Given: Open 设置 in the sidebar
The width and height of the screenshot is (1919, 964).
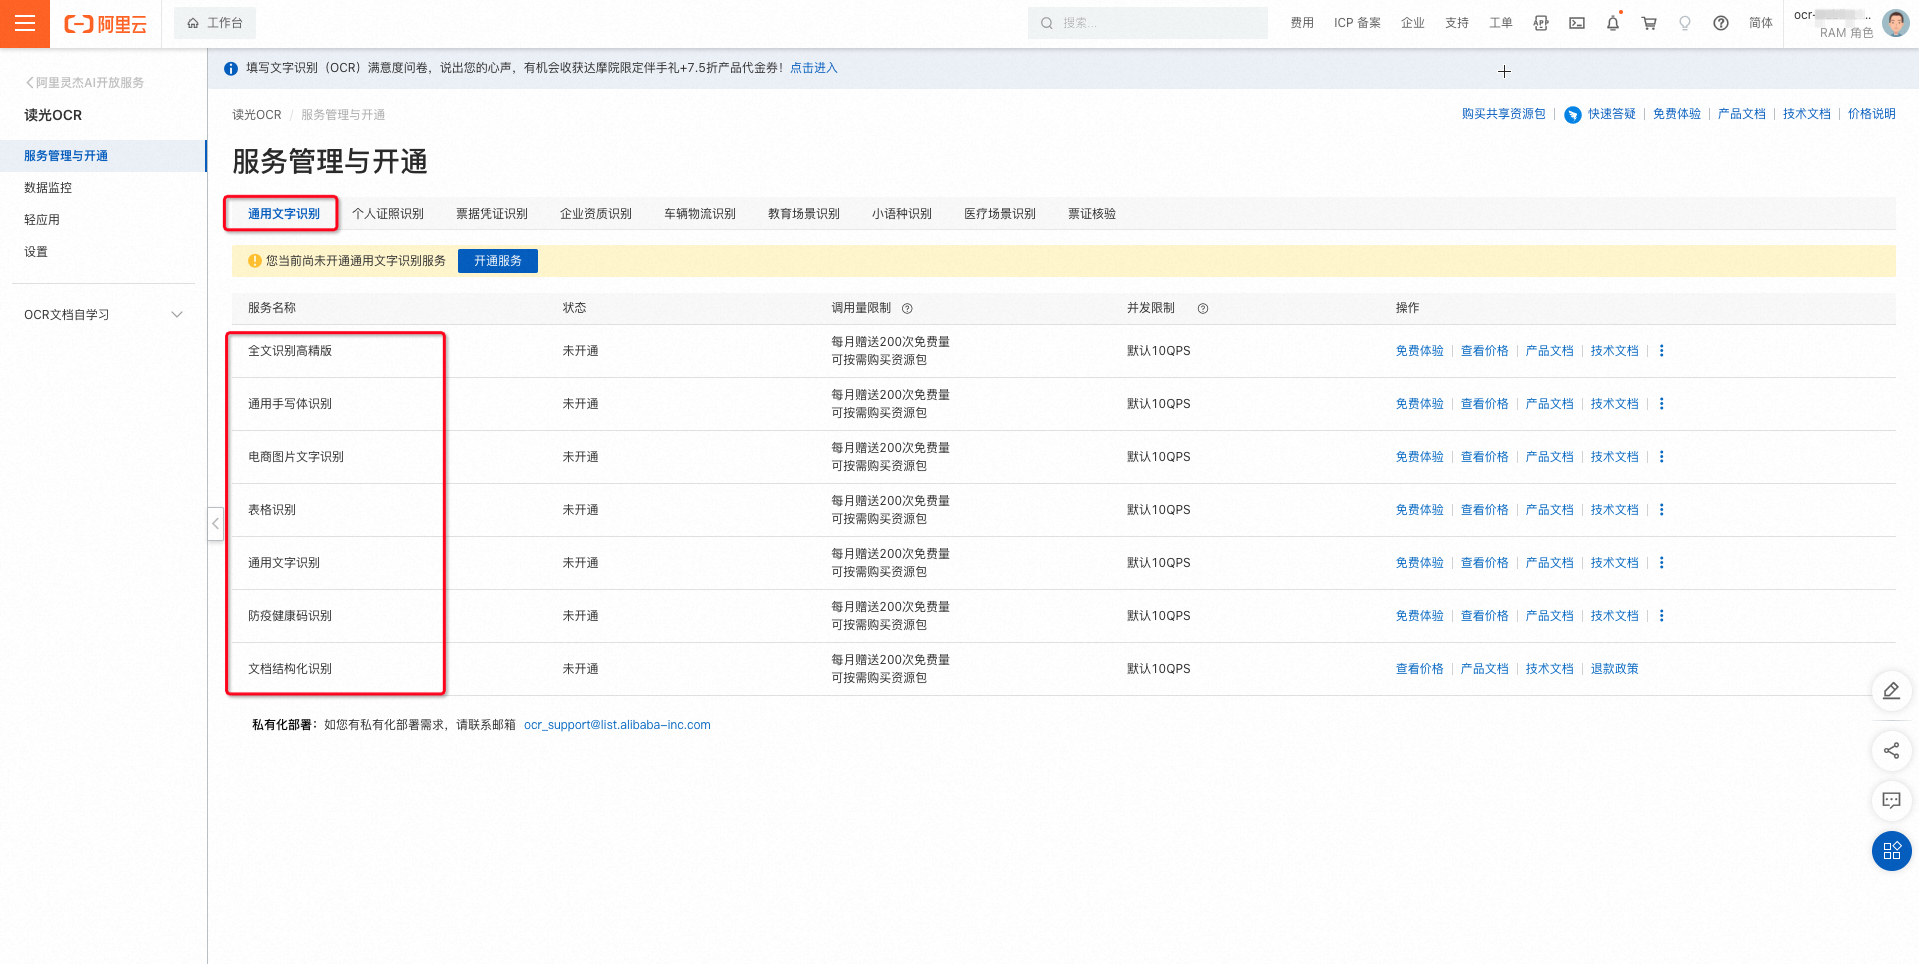Looking at the screenshot, I should [x=36, y=252].
